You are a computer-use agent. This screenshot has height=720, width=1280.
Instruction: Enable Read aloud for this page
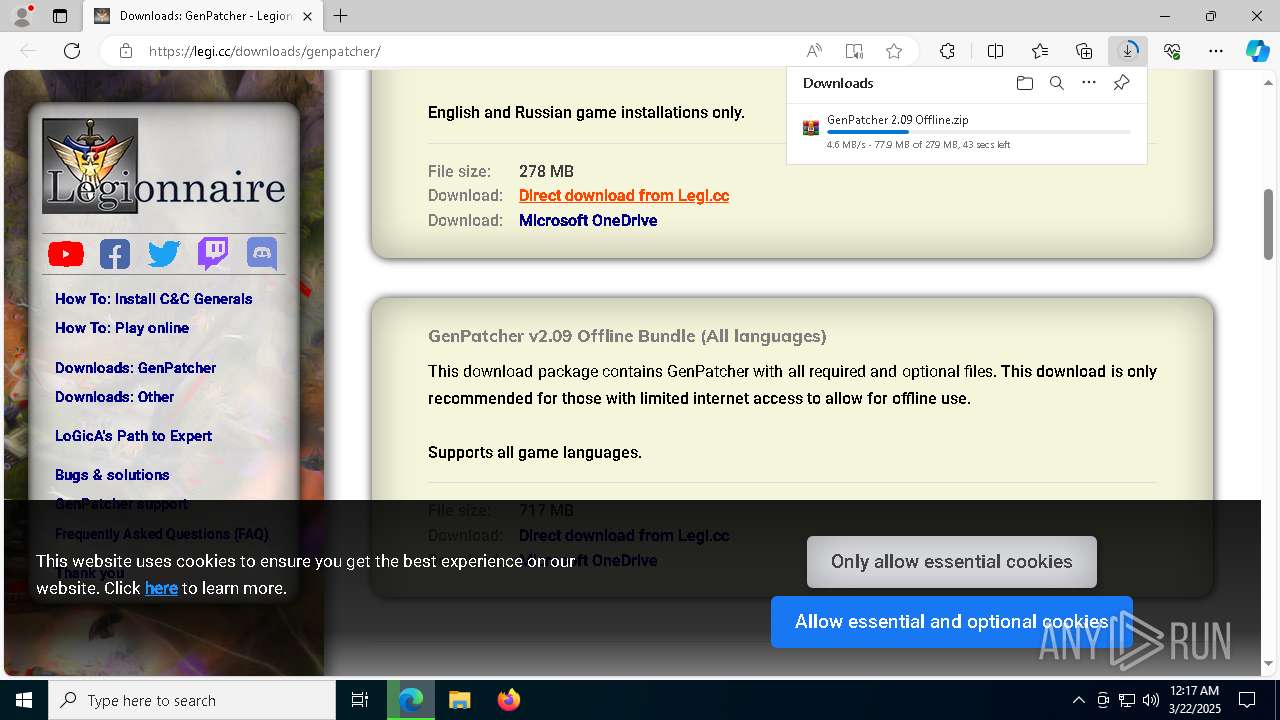pos(814,51)
